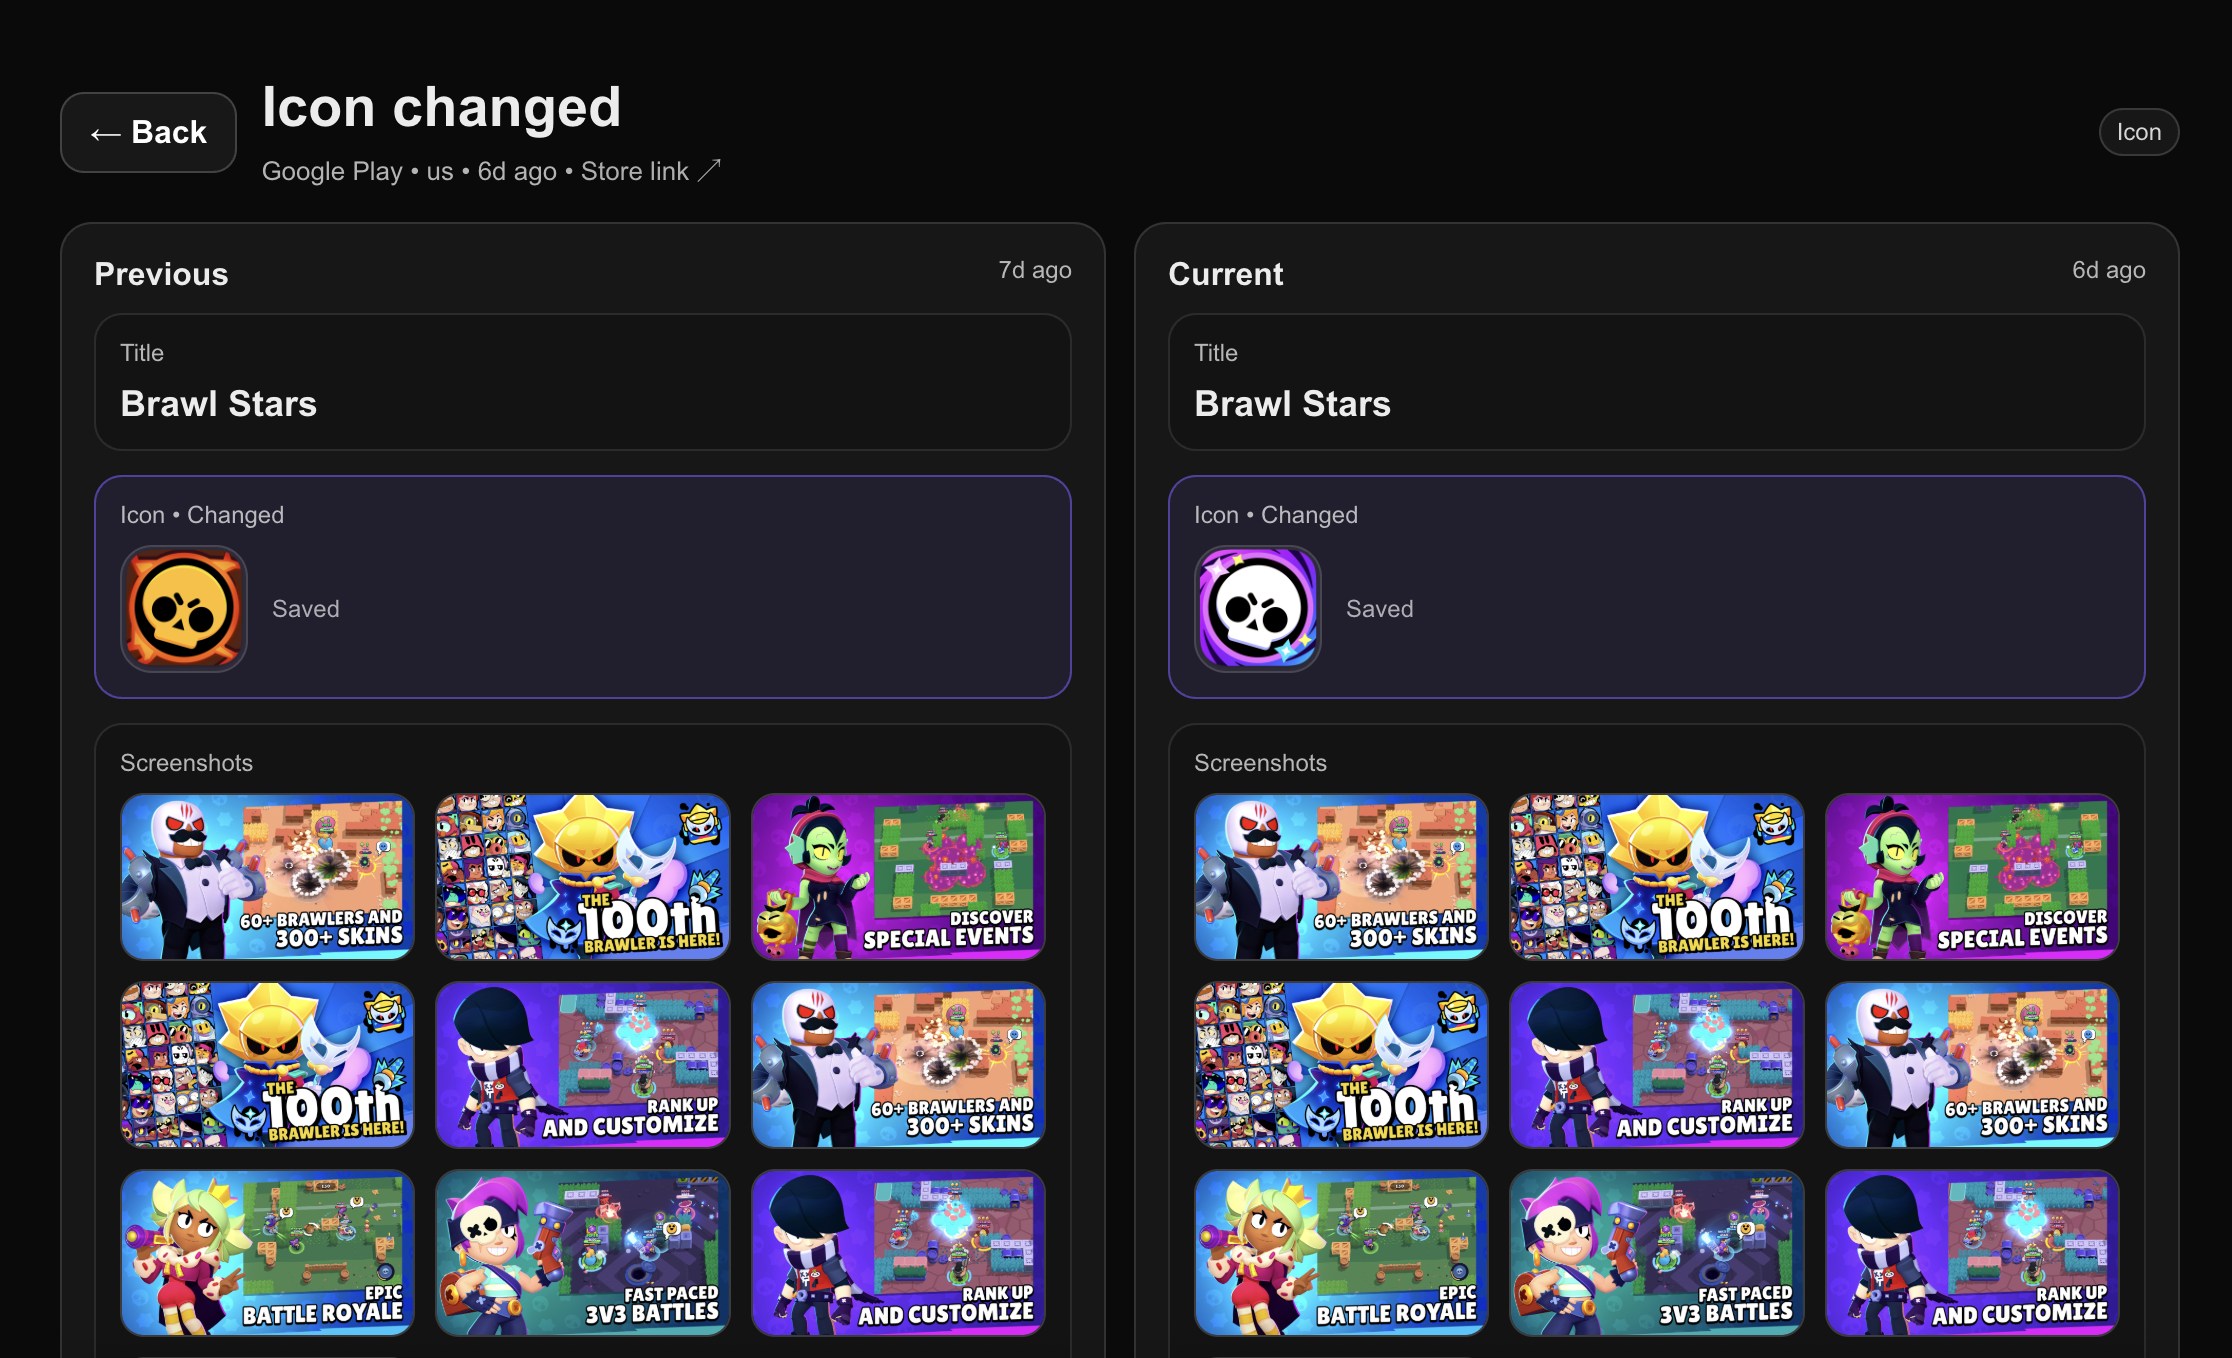The height and width of the screenshot is (1358, 2232).
Task: Click the Icon tag badge
Action: click(x=2138, y=132)
